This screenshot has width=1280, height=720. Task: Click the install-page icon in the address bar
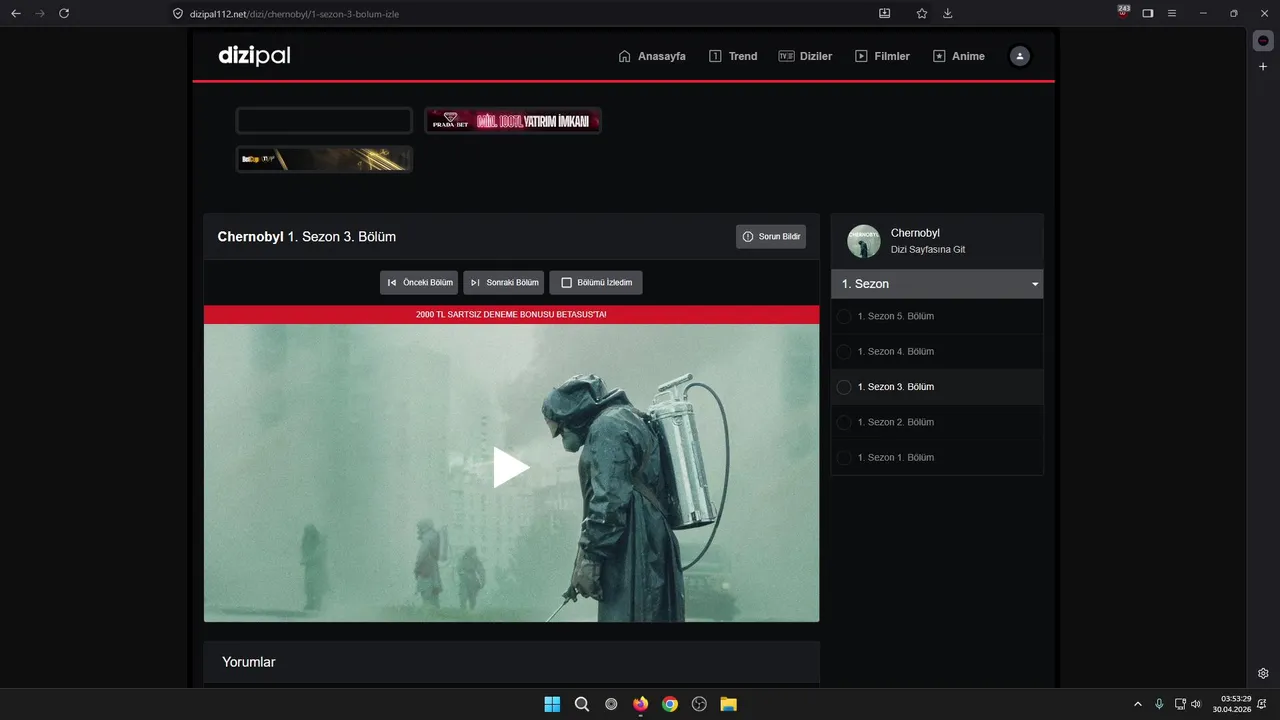tap(884, 13)
